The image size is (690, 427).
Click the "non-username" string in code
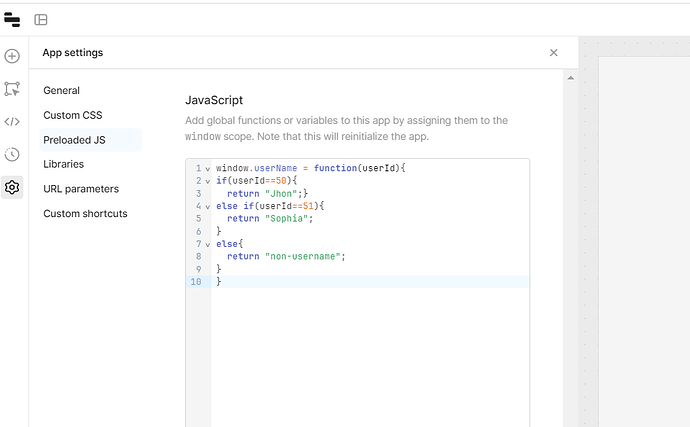tap(304, 257)
